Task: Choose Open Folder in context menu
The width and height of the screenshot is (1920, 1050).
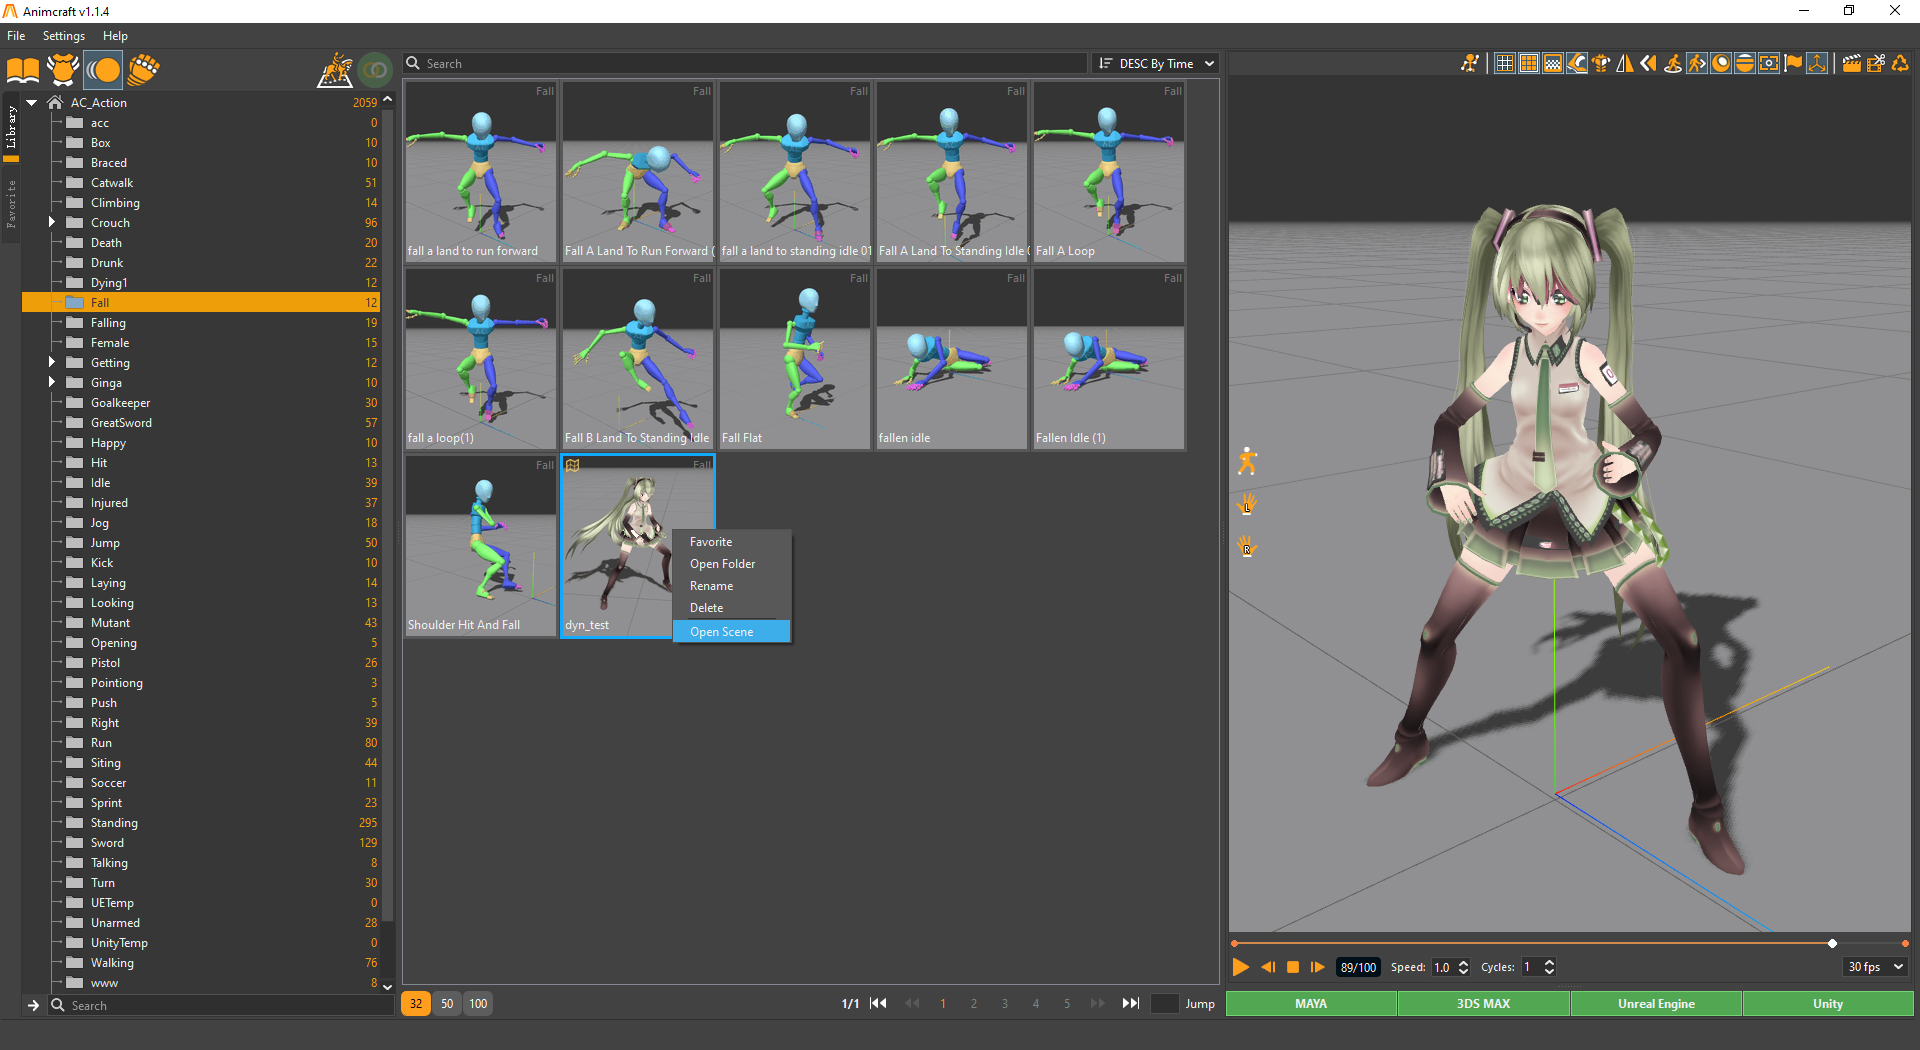Action: coord(732,564)
